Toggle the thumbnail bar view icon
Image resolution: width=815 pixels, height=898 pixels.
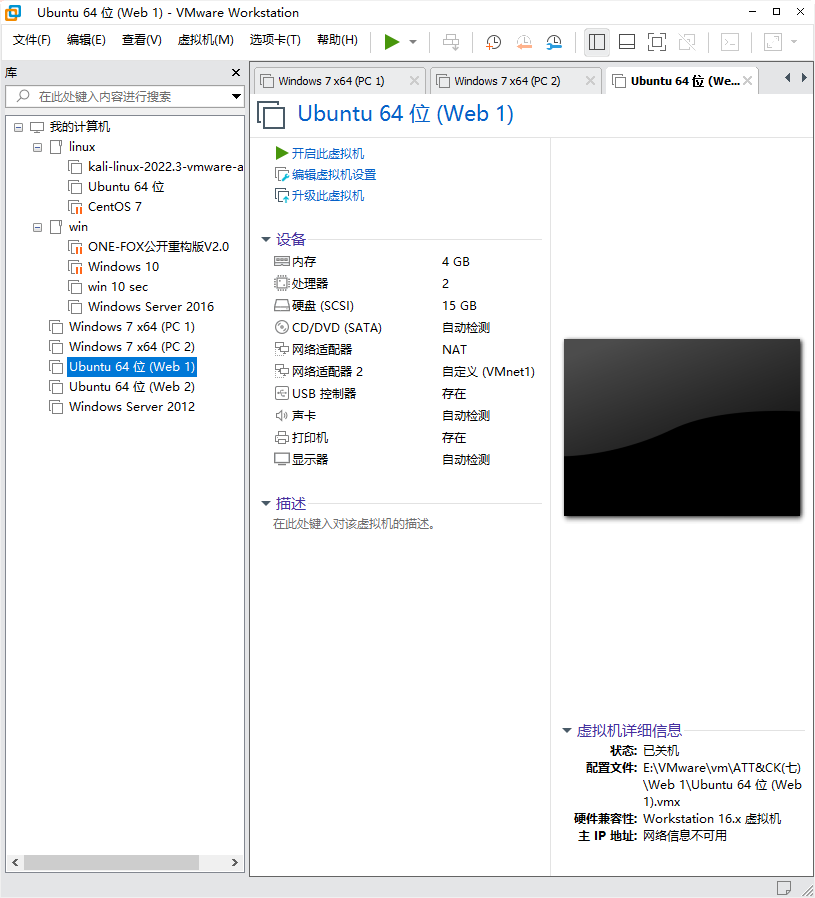tap(627, 42)
